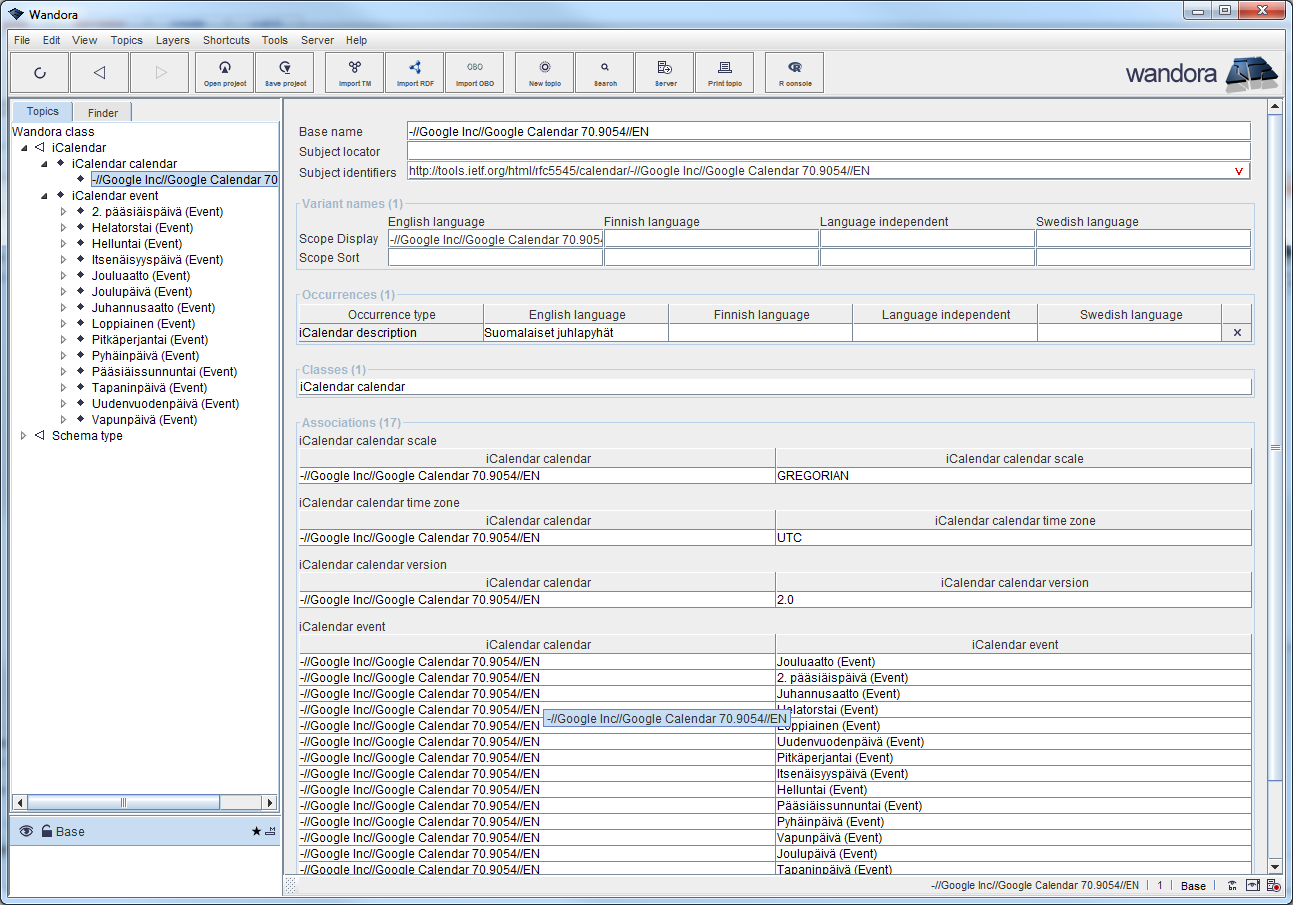Create a New topic
The height and width of the screenshot is (905, 1293).
(543, 72)
